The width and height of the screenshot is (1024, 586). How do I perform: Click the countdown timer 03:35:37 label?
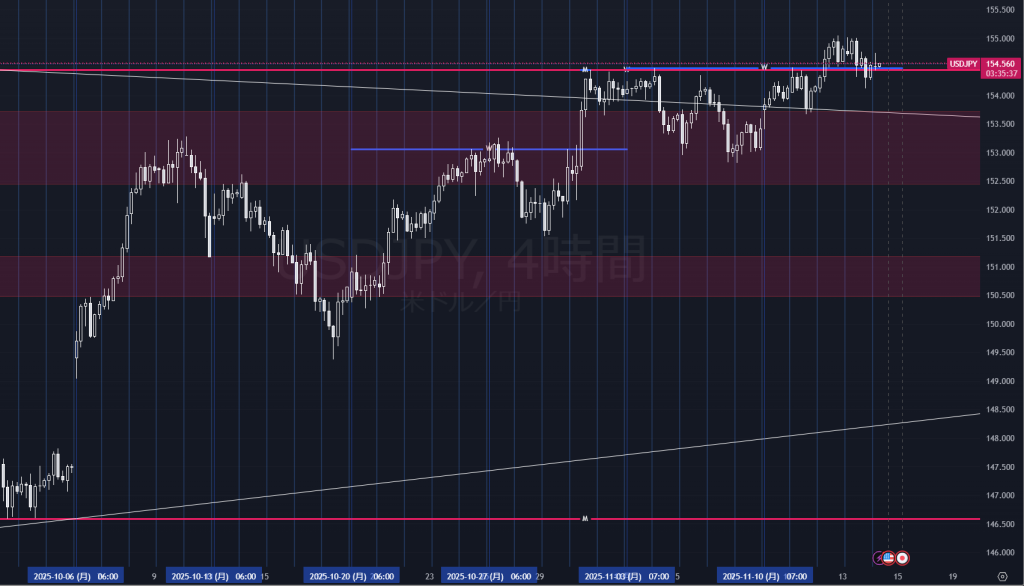(x=1001, y=74)
